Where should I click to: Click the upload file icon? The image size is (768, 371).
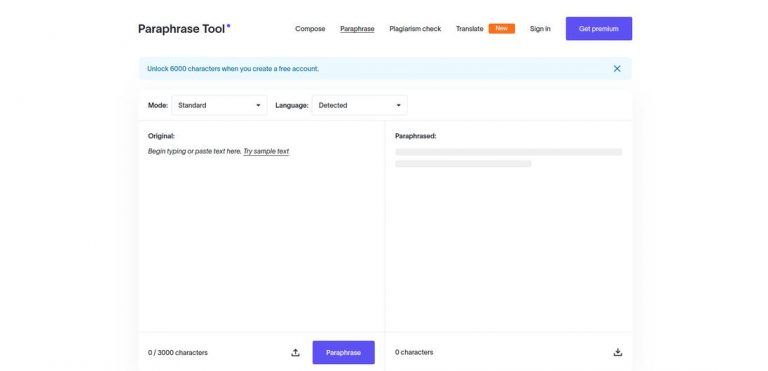point(295,352)
